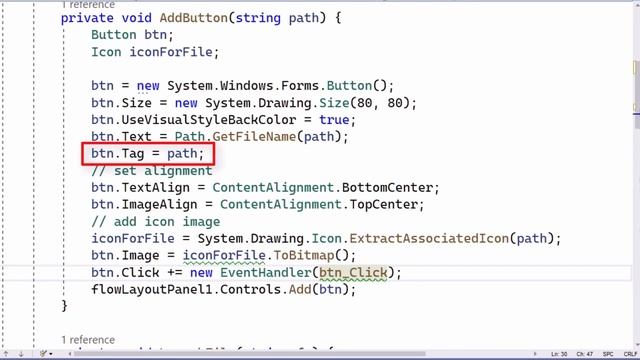This screenshot has width=640, height=360.
Task: Click 'new' keyword on btn assignment line
Action: tap(148, 86)
